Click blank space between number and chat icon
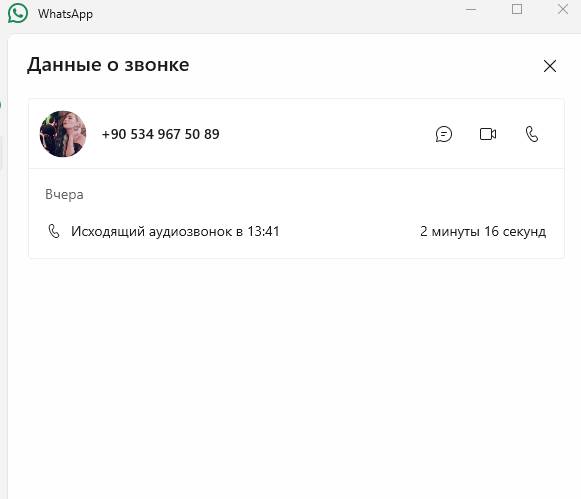The image size is (581, 499). pos(326,134)
